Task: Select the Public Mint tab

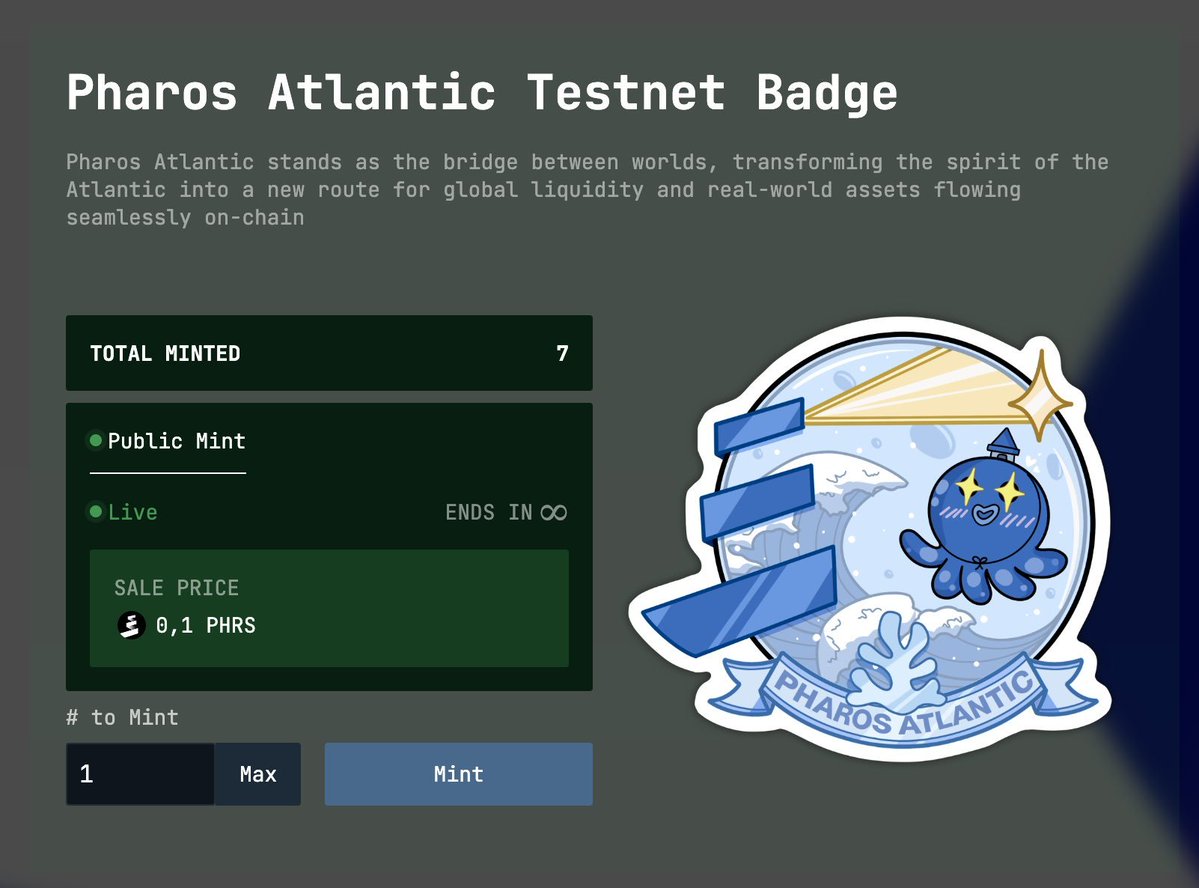Action: click(x=168, y=441)
